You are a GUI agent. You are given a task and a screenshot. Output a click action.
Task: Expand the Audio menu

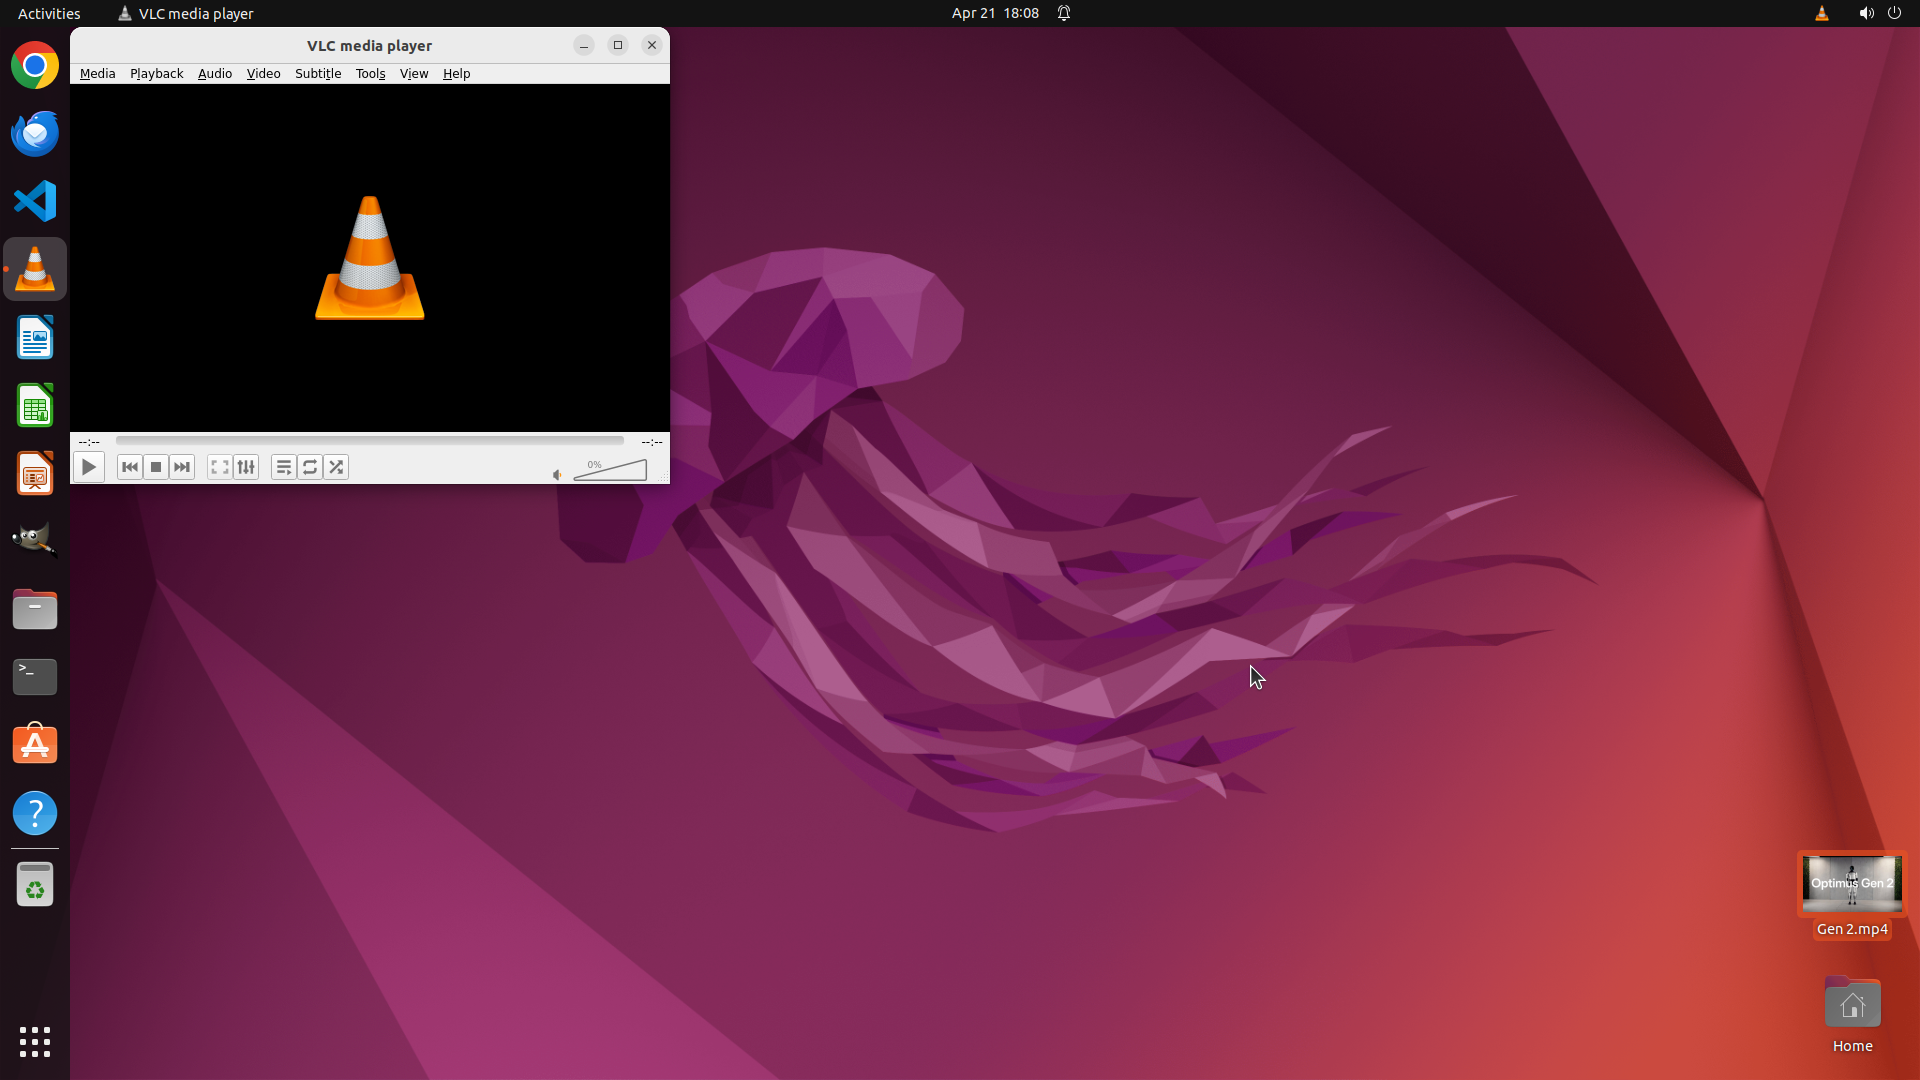(214, 74)
